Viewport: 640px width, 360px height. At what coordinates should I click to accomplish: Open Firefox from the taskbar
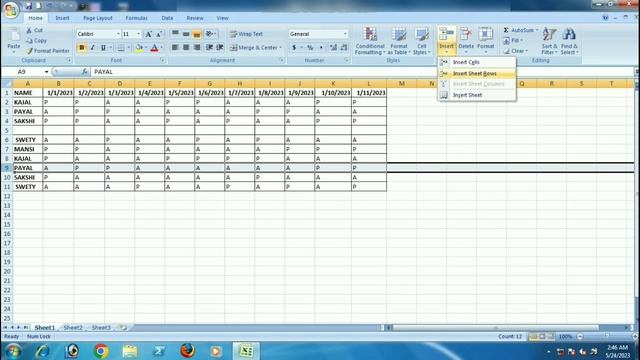tap(187, 351)
